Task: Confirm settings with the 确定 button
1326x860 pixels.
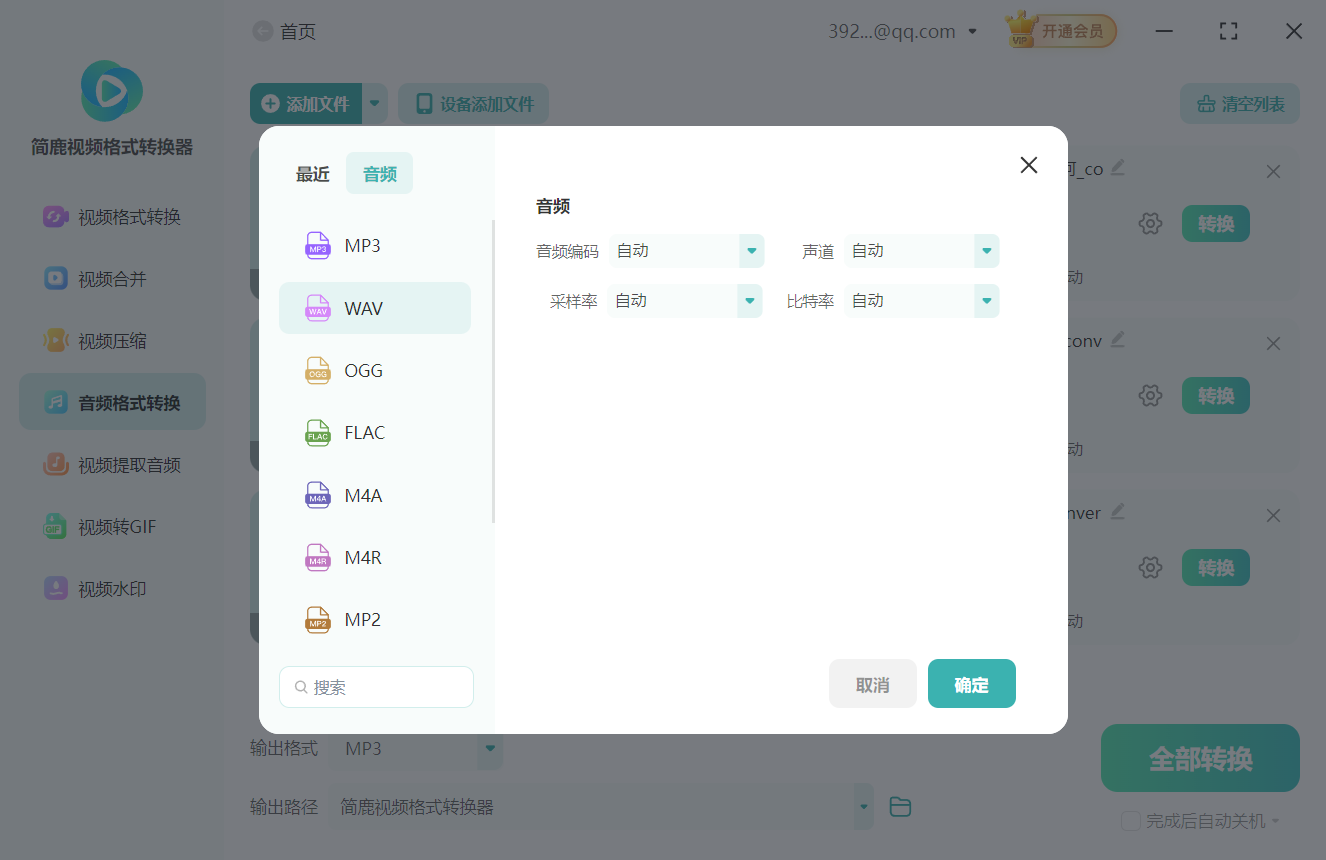Action: (x=971, y=683)
